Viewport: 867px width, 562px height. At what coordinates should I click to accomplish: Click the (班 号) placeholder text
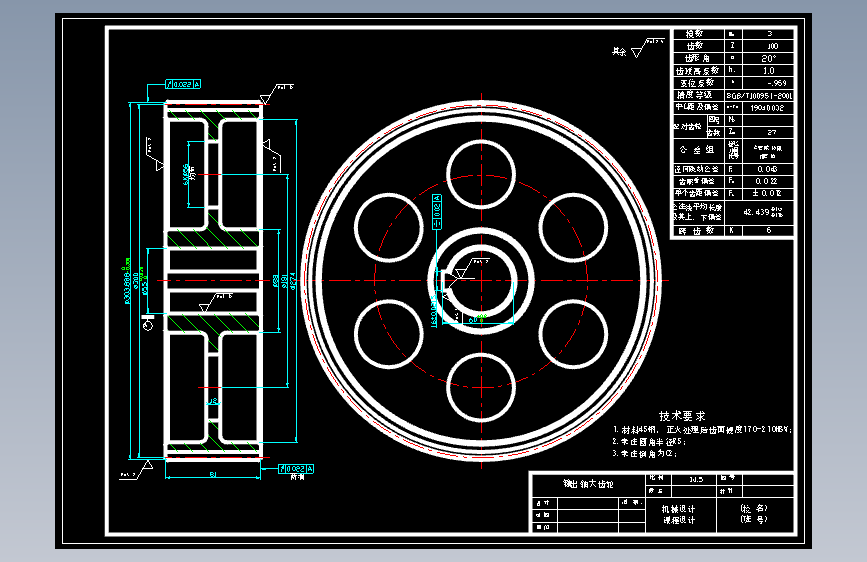pyautogui.click(x=754, y=519)
